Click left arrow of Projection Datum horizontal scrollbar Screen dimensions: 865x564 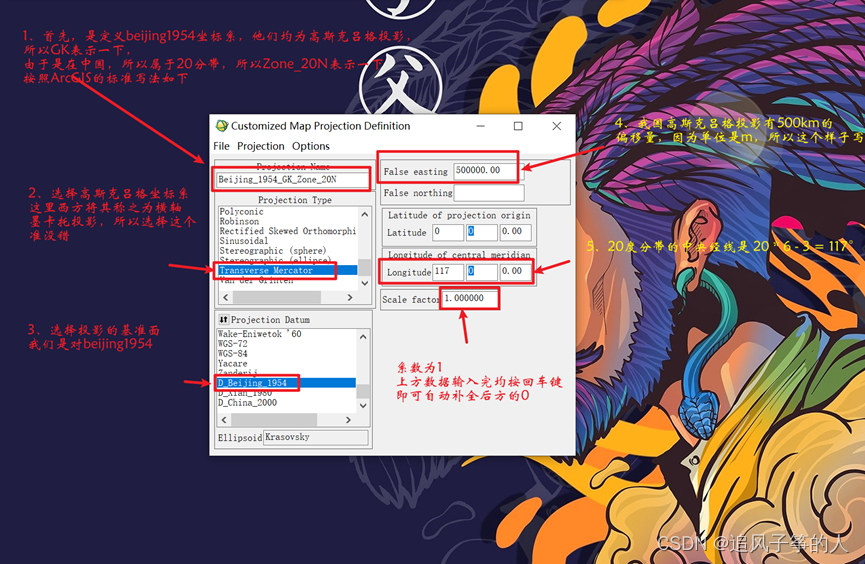[223, 420]
